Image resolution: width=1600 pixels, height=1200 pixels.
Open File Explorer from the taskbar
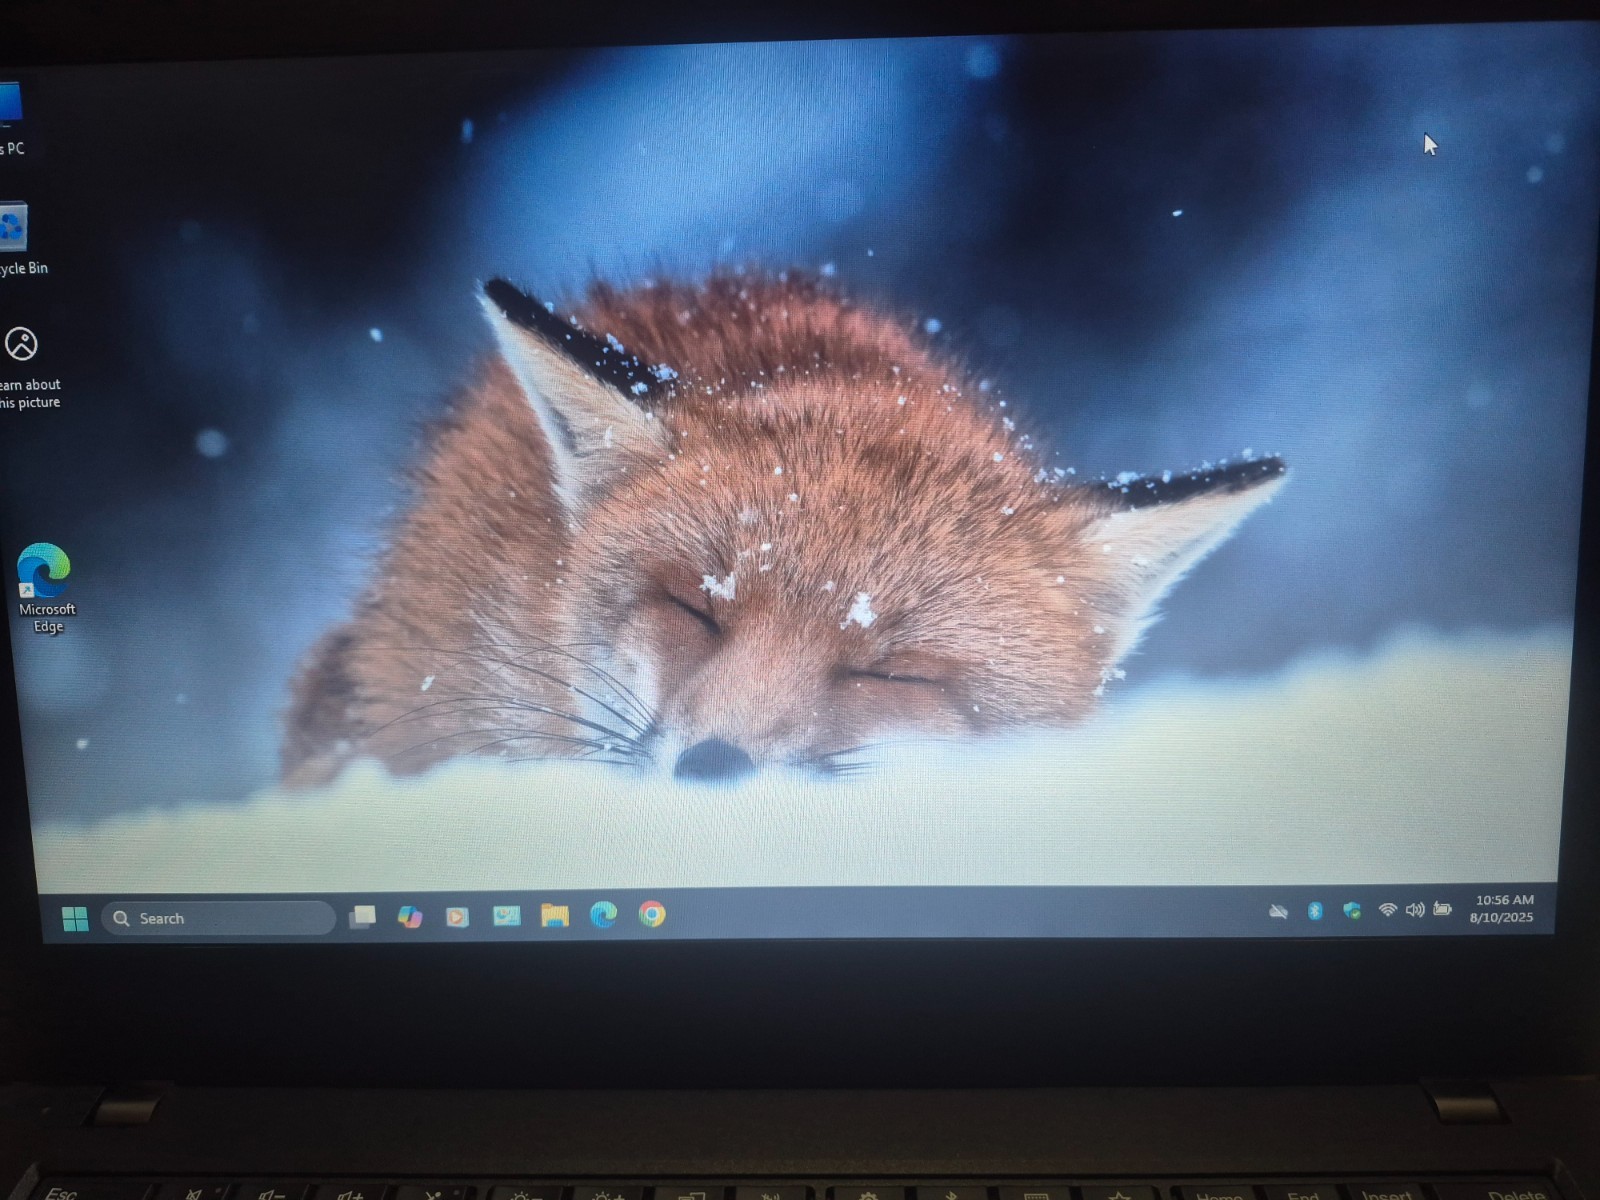click(x=555, y=914)
